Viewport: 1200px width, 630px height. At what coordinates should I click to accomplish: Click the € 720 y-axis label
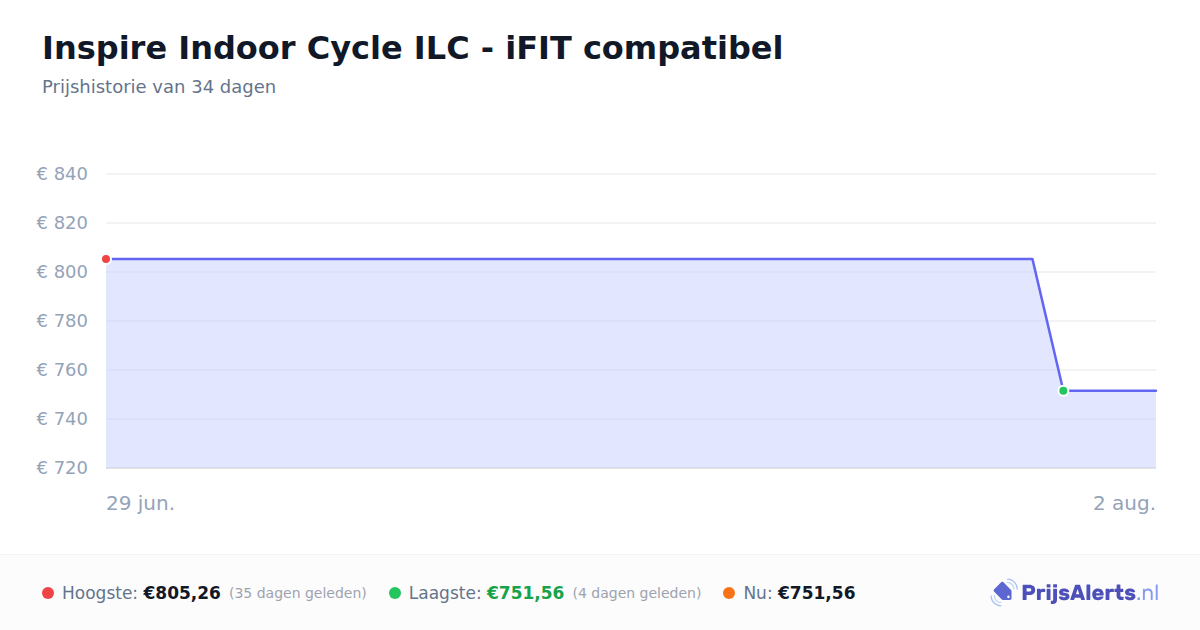point(63,468)
